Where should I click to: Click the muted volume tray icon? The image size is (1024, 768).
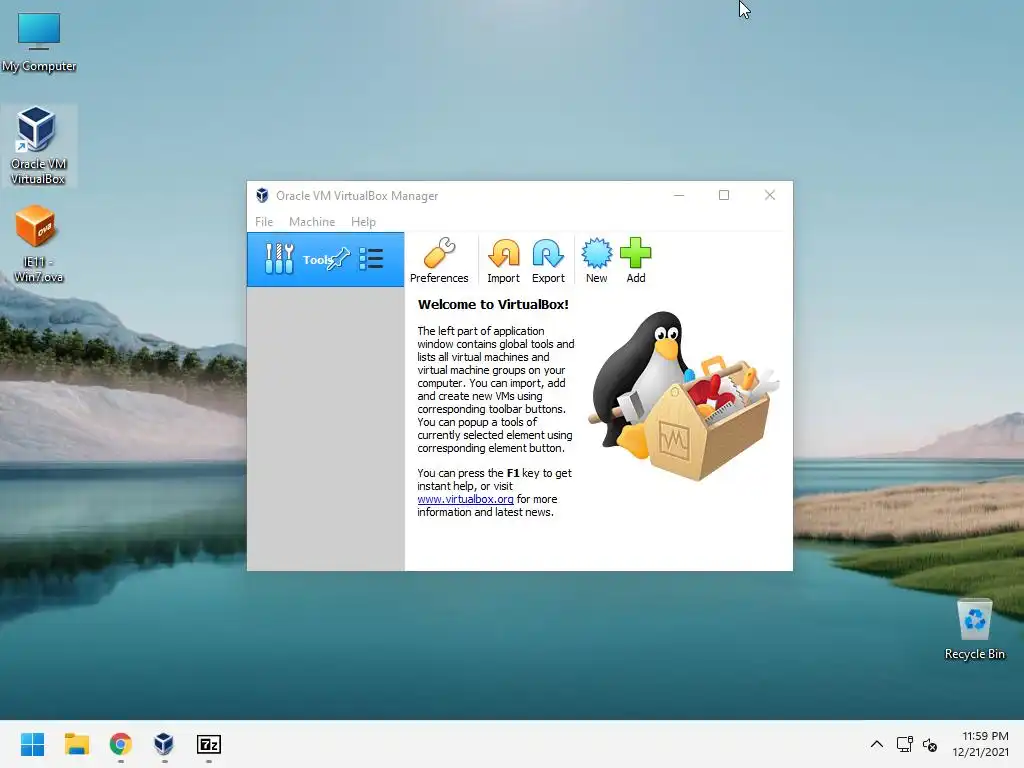(930, 744)
